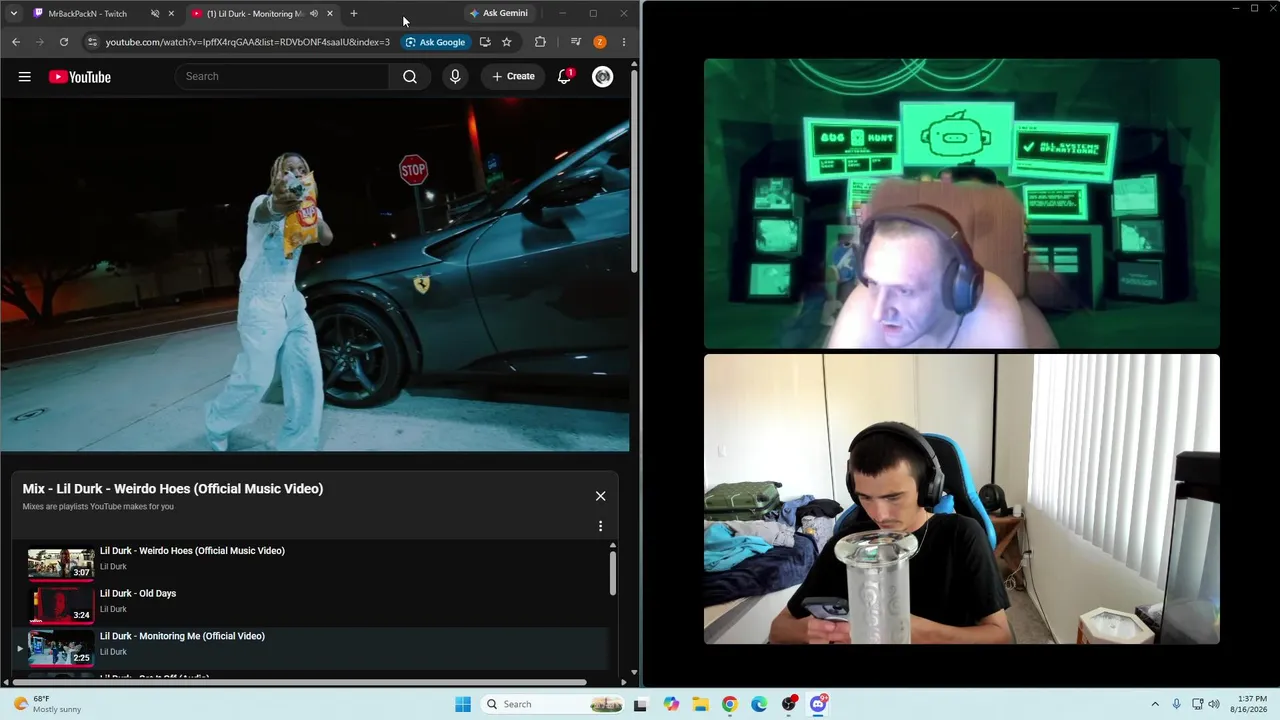This screenshot has width=1280, height=720.
Task: Toggle the taskbar microphone icon
Action: pos(1176,704)
